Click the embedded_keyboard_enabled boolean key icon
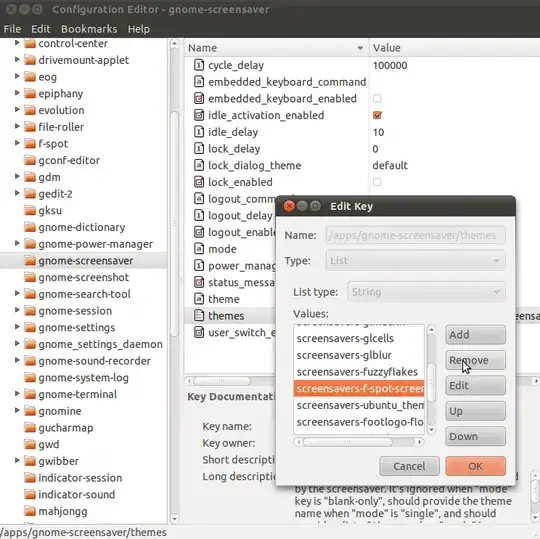Viewport: 540px width, 539px height. (x=199, y=98)
